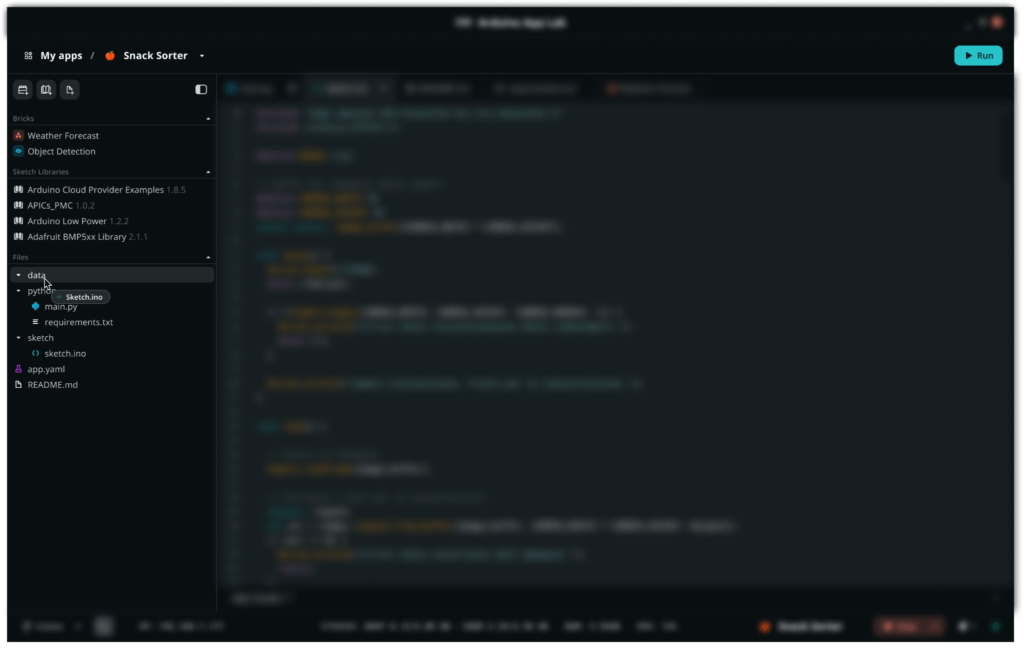Open the Snack Sorter app dropdown arrow
The height and width of the screenshot is (649, 1024).
(202, 56)
